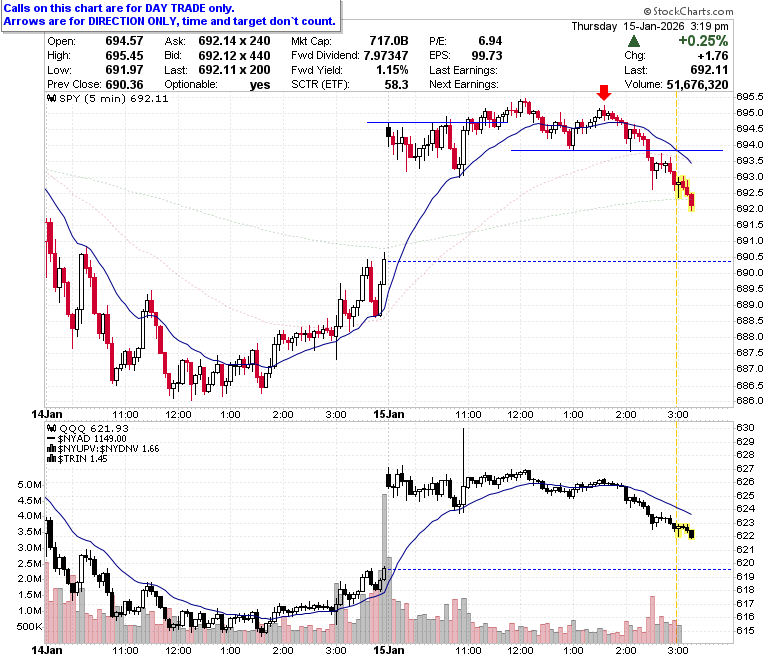Click the tall gray volume bar at the 15Jan open
780x659 pixels.
pos(384,568)
